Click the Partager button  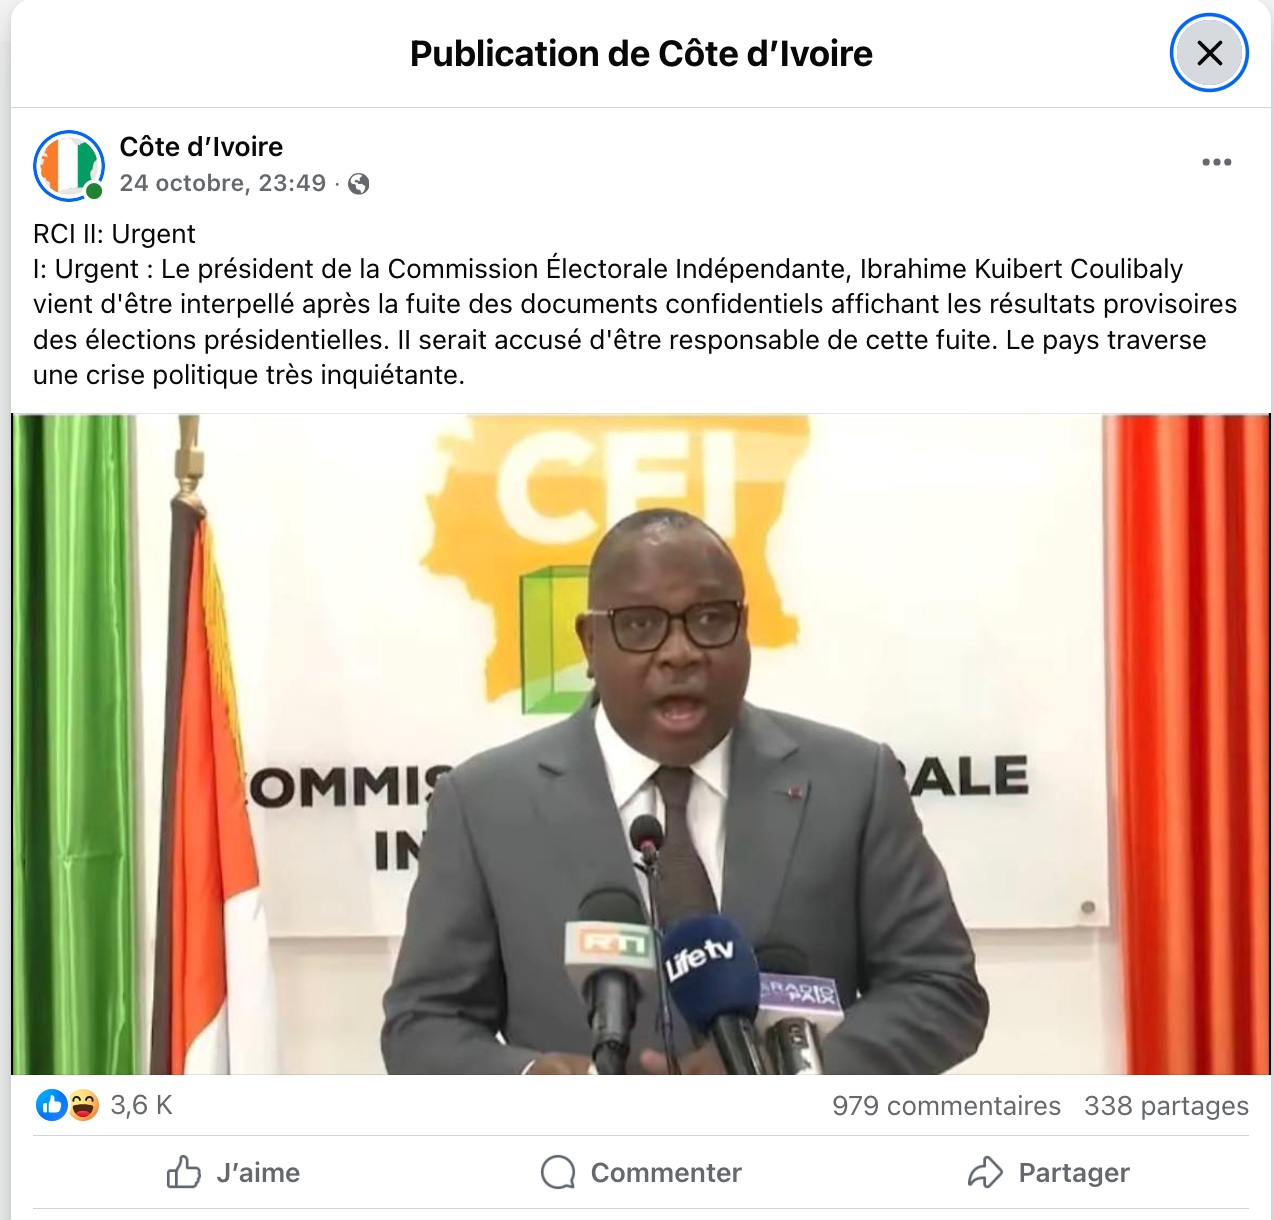pyautogui.click(x=1049, y=1172)
